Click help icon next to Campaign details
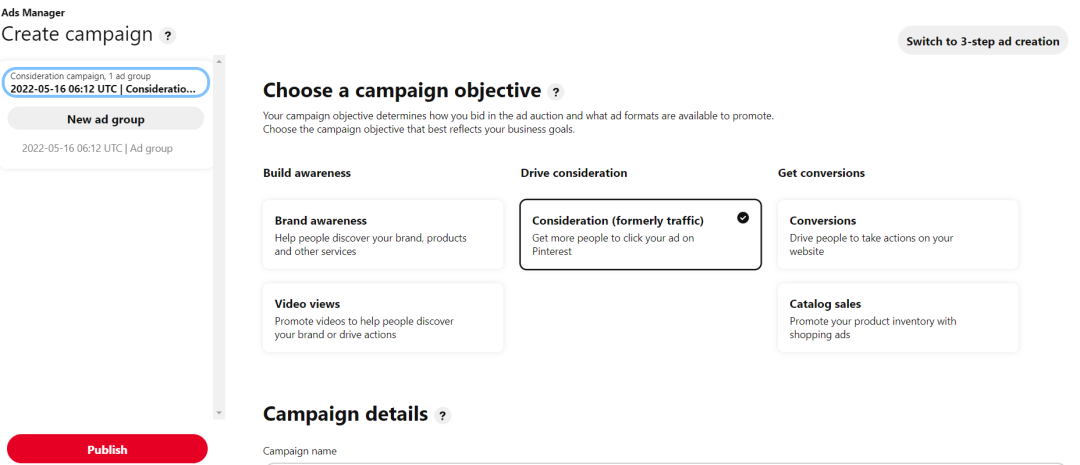 click(443, 415)
